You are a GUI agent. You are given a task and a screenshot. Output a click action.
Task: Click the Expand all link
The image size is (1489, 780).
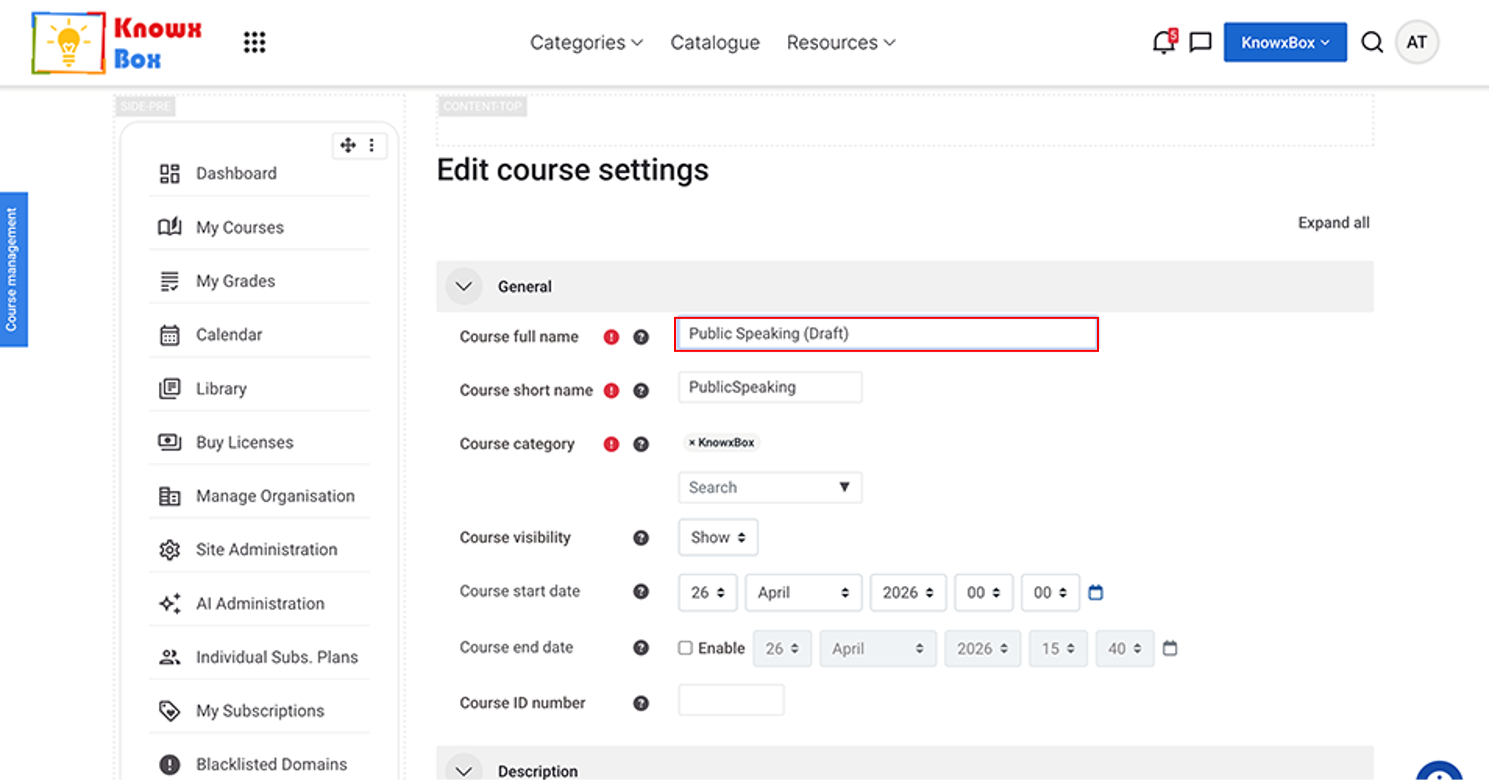pos(1334,223)
